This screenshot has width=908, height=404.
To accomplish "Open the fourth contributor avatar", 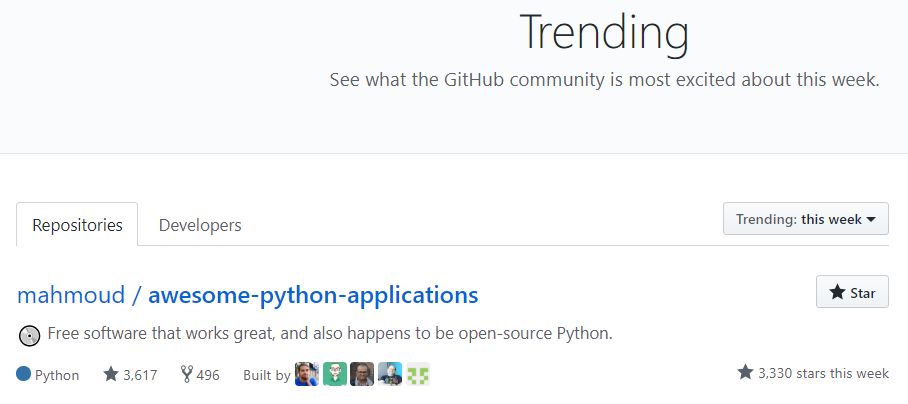I will pyautogui.click(x=390, y=374).
